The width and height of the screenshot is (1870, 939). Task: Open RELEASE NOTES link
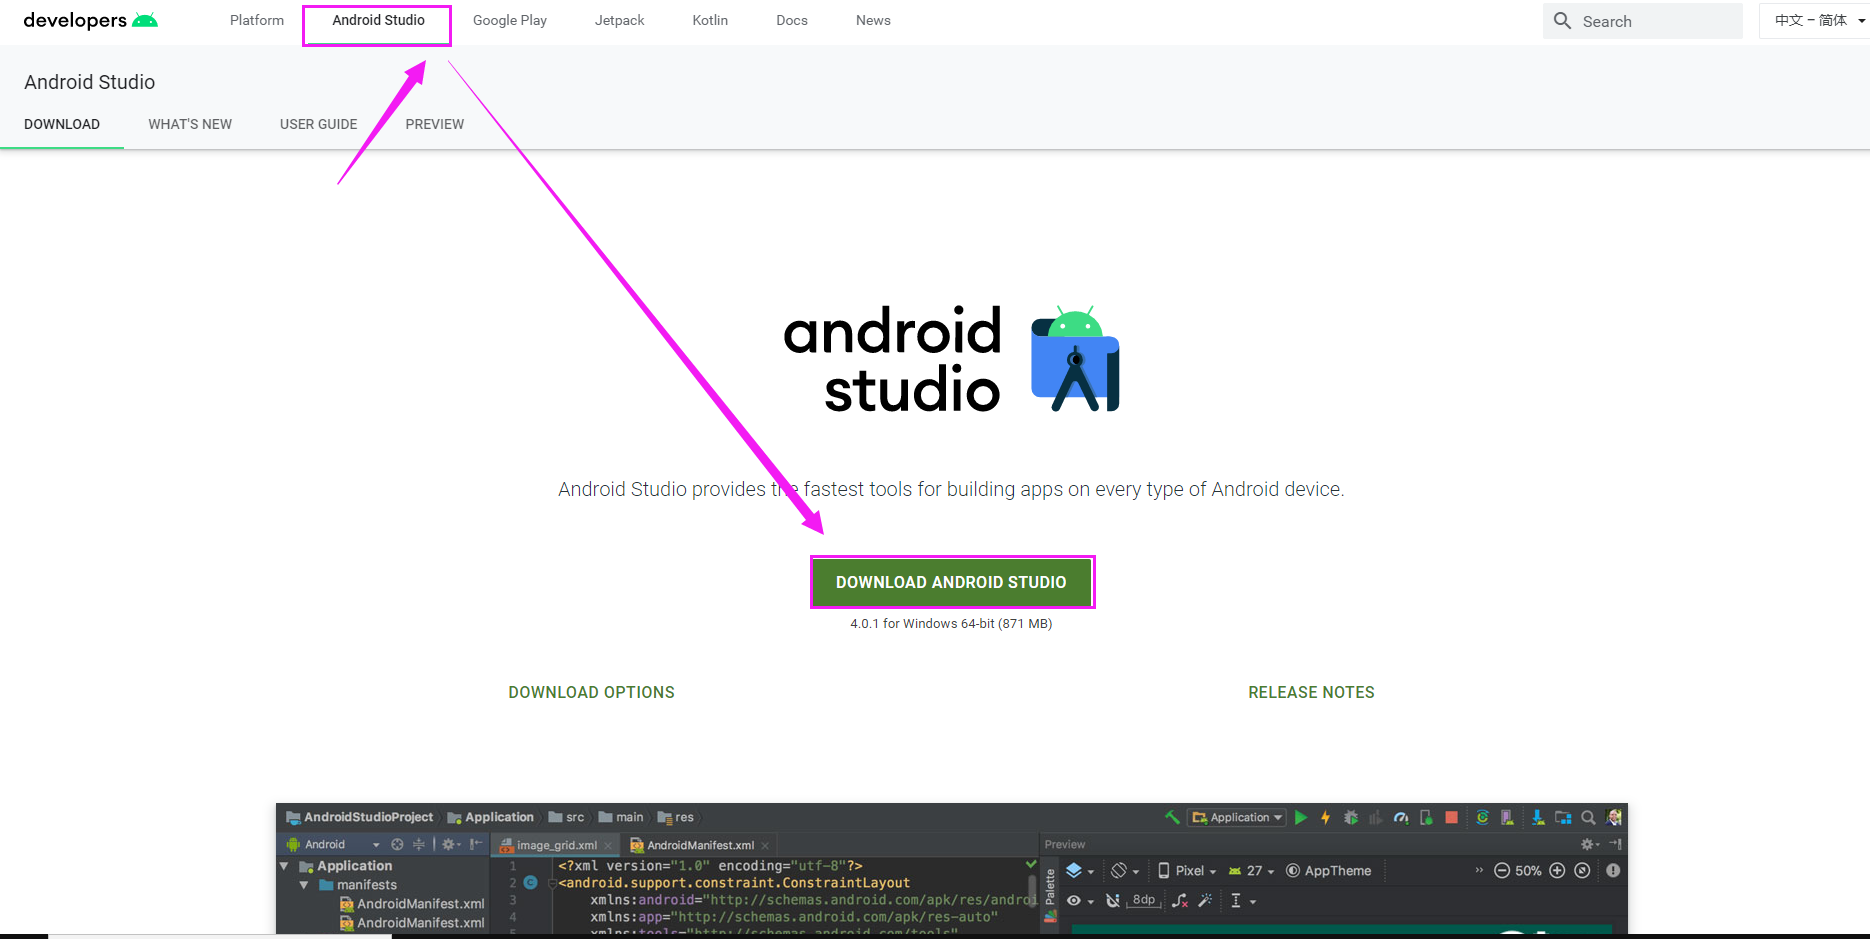click(1311, 692)
